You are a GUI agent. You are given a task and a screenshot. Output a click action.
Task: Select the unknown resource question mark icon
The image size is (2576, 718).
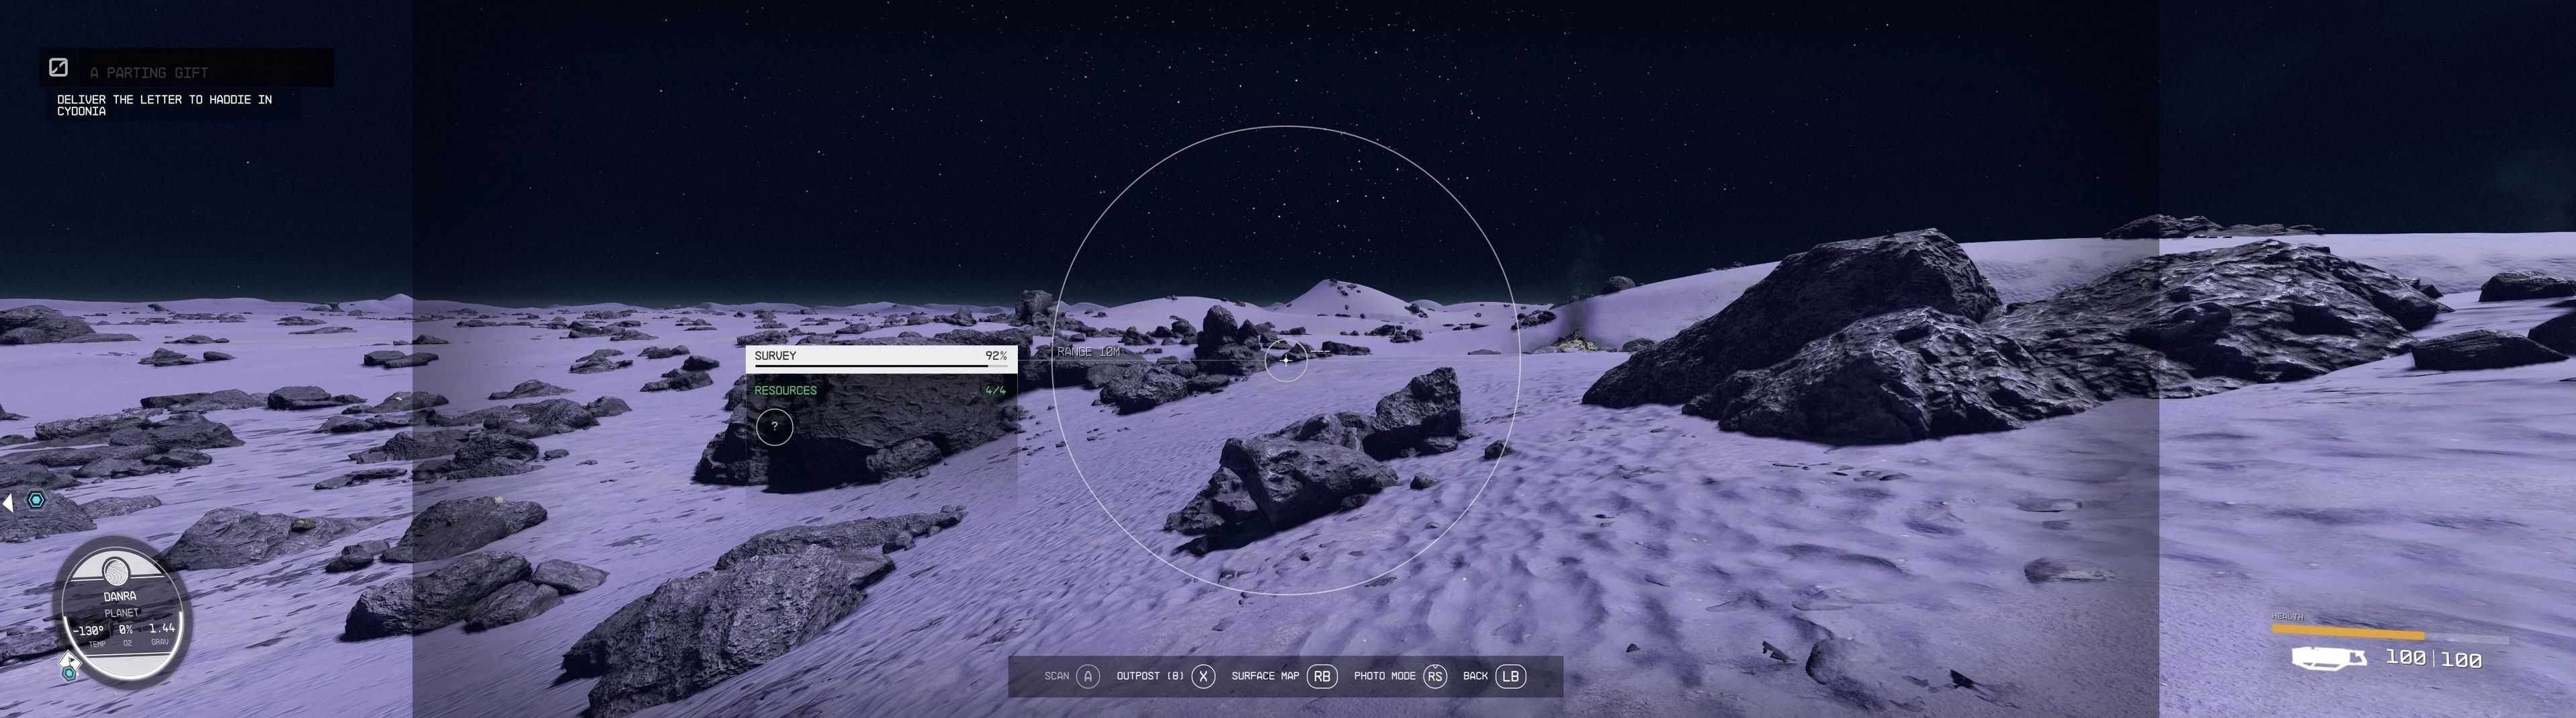pos(774,427)
